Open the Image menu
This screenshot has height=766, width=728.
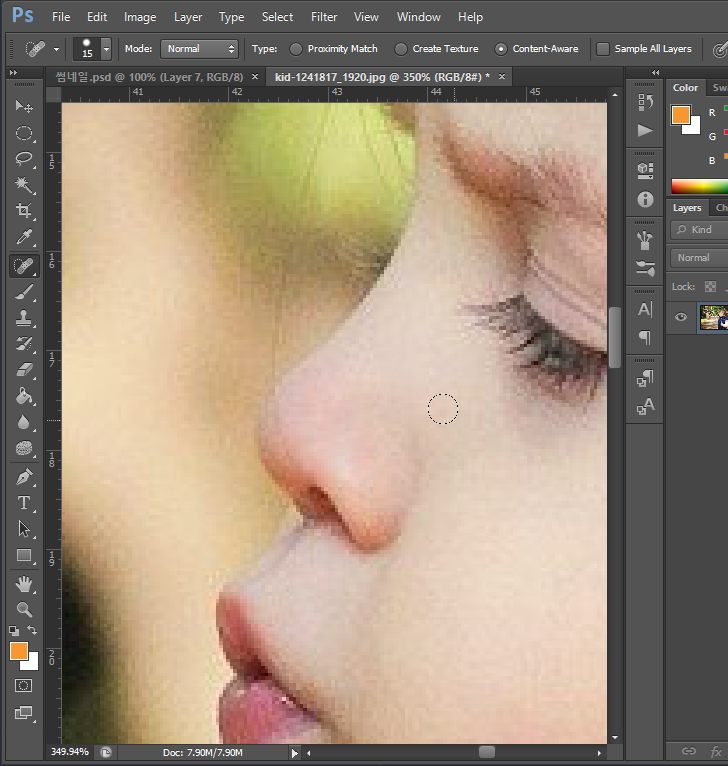click(140, 17)
